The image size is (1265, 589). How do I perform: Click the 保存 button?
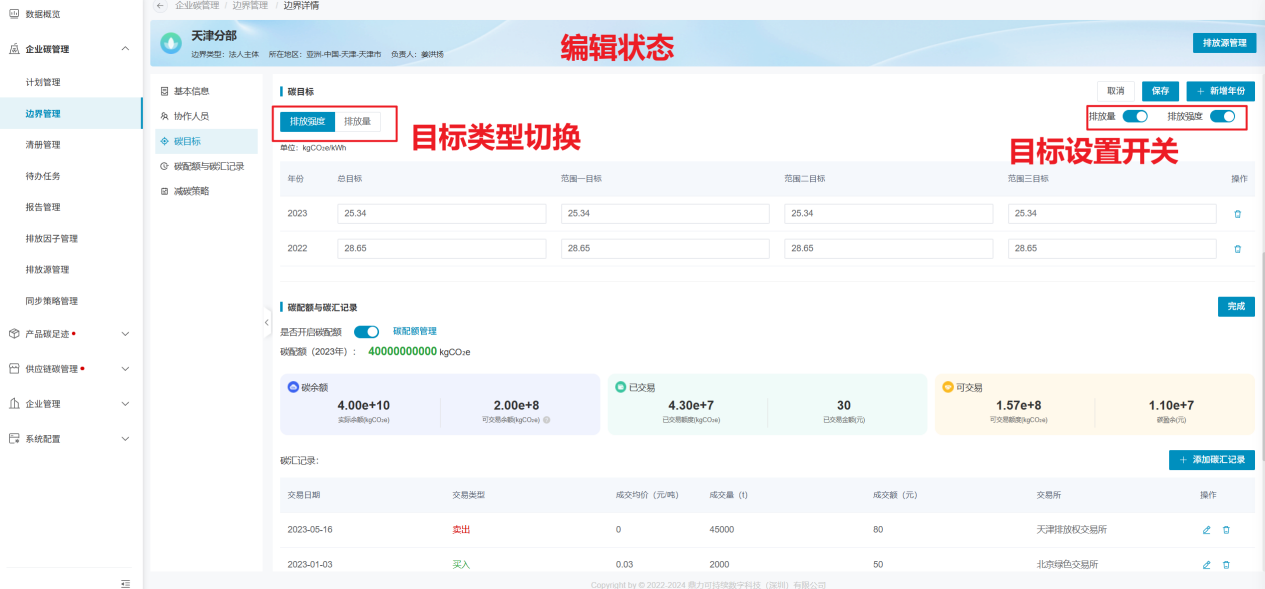pos(1160,91)
